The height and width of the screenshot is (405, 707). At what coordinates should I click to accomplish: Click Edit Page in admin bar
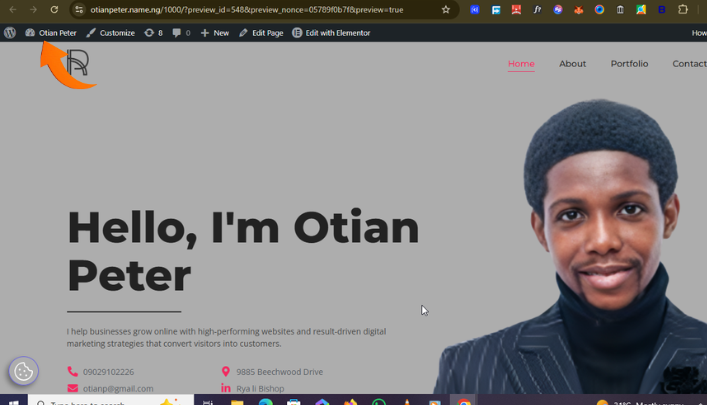(x=260, y=33)
